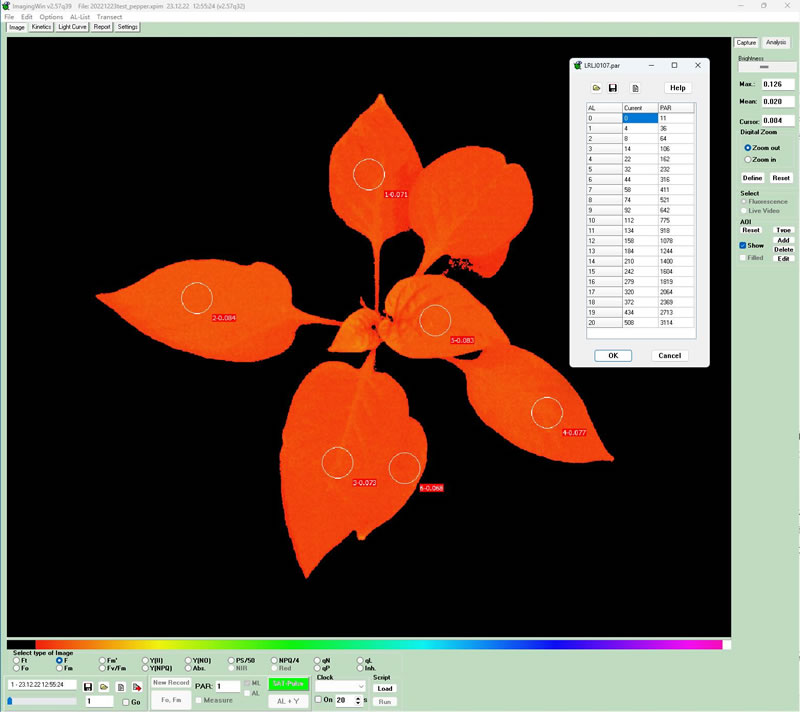Click the document icon in PAR dialog toolbar
Screen dimensions: 800x712
[635, 88]
